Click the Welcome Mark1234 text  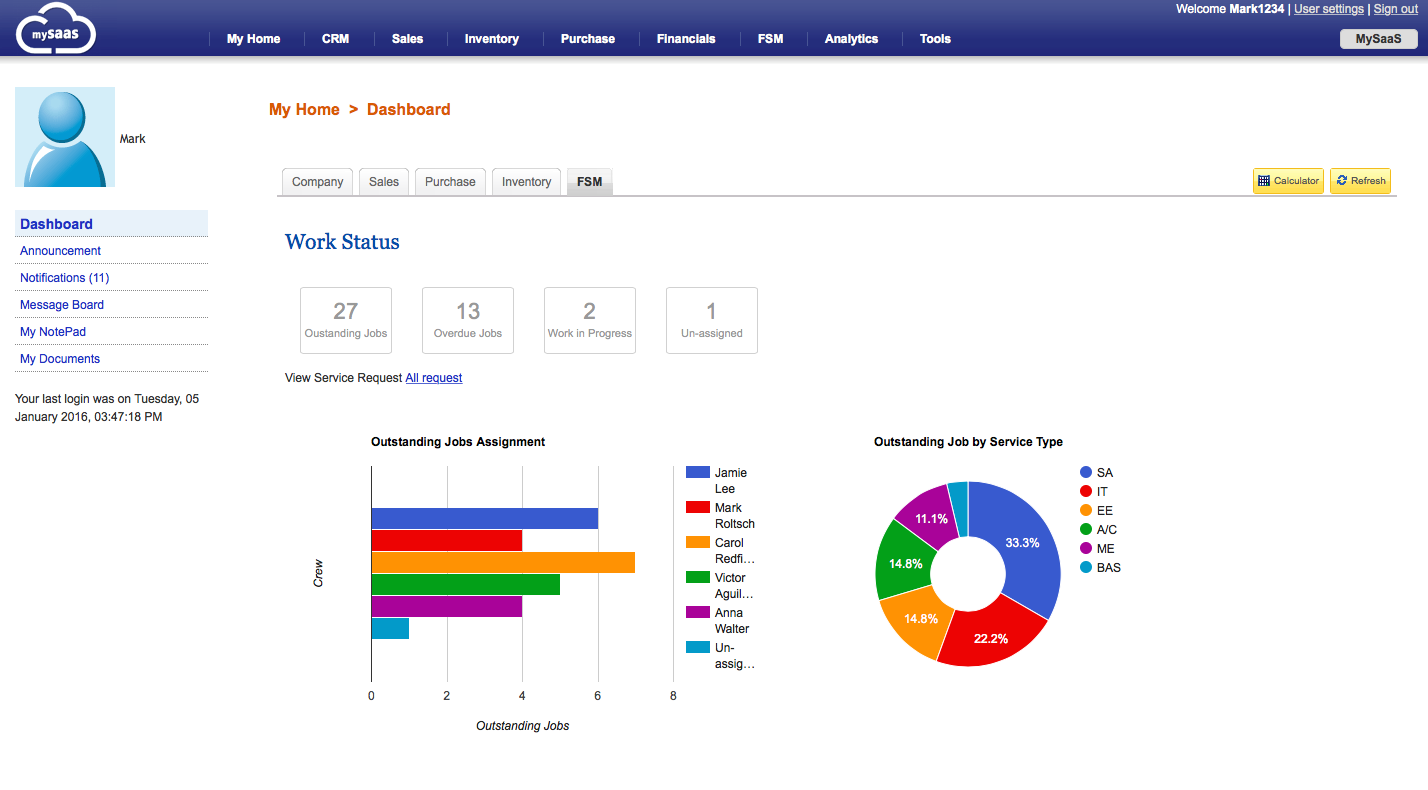(1230, 9)
